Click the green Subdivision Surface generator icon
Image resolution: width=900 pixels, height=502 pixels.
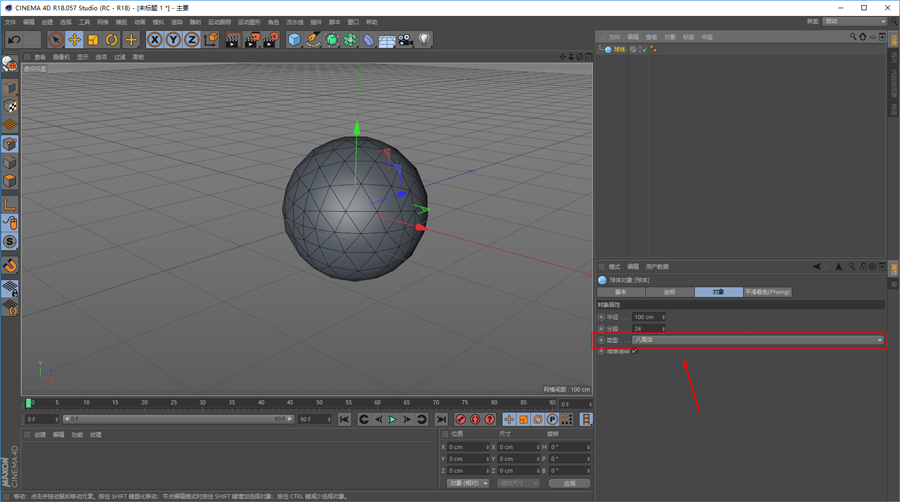coord(332,40)
